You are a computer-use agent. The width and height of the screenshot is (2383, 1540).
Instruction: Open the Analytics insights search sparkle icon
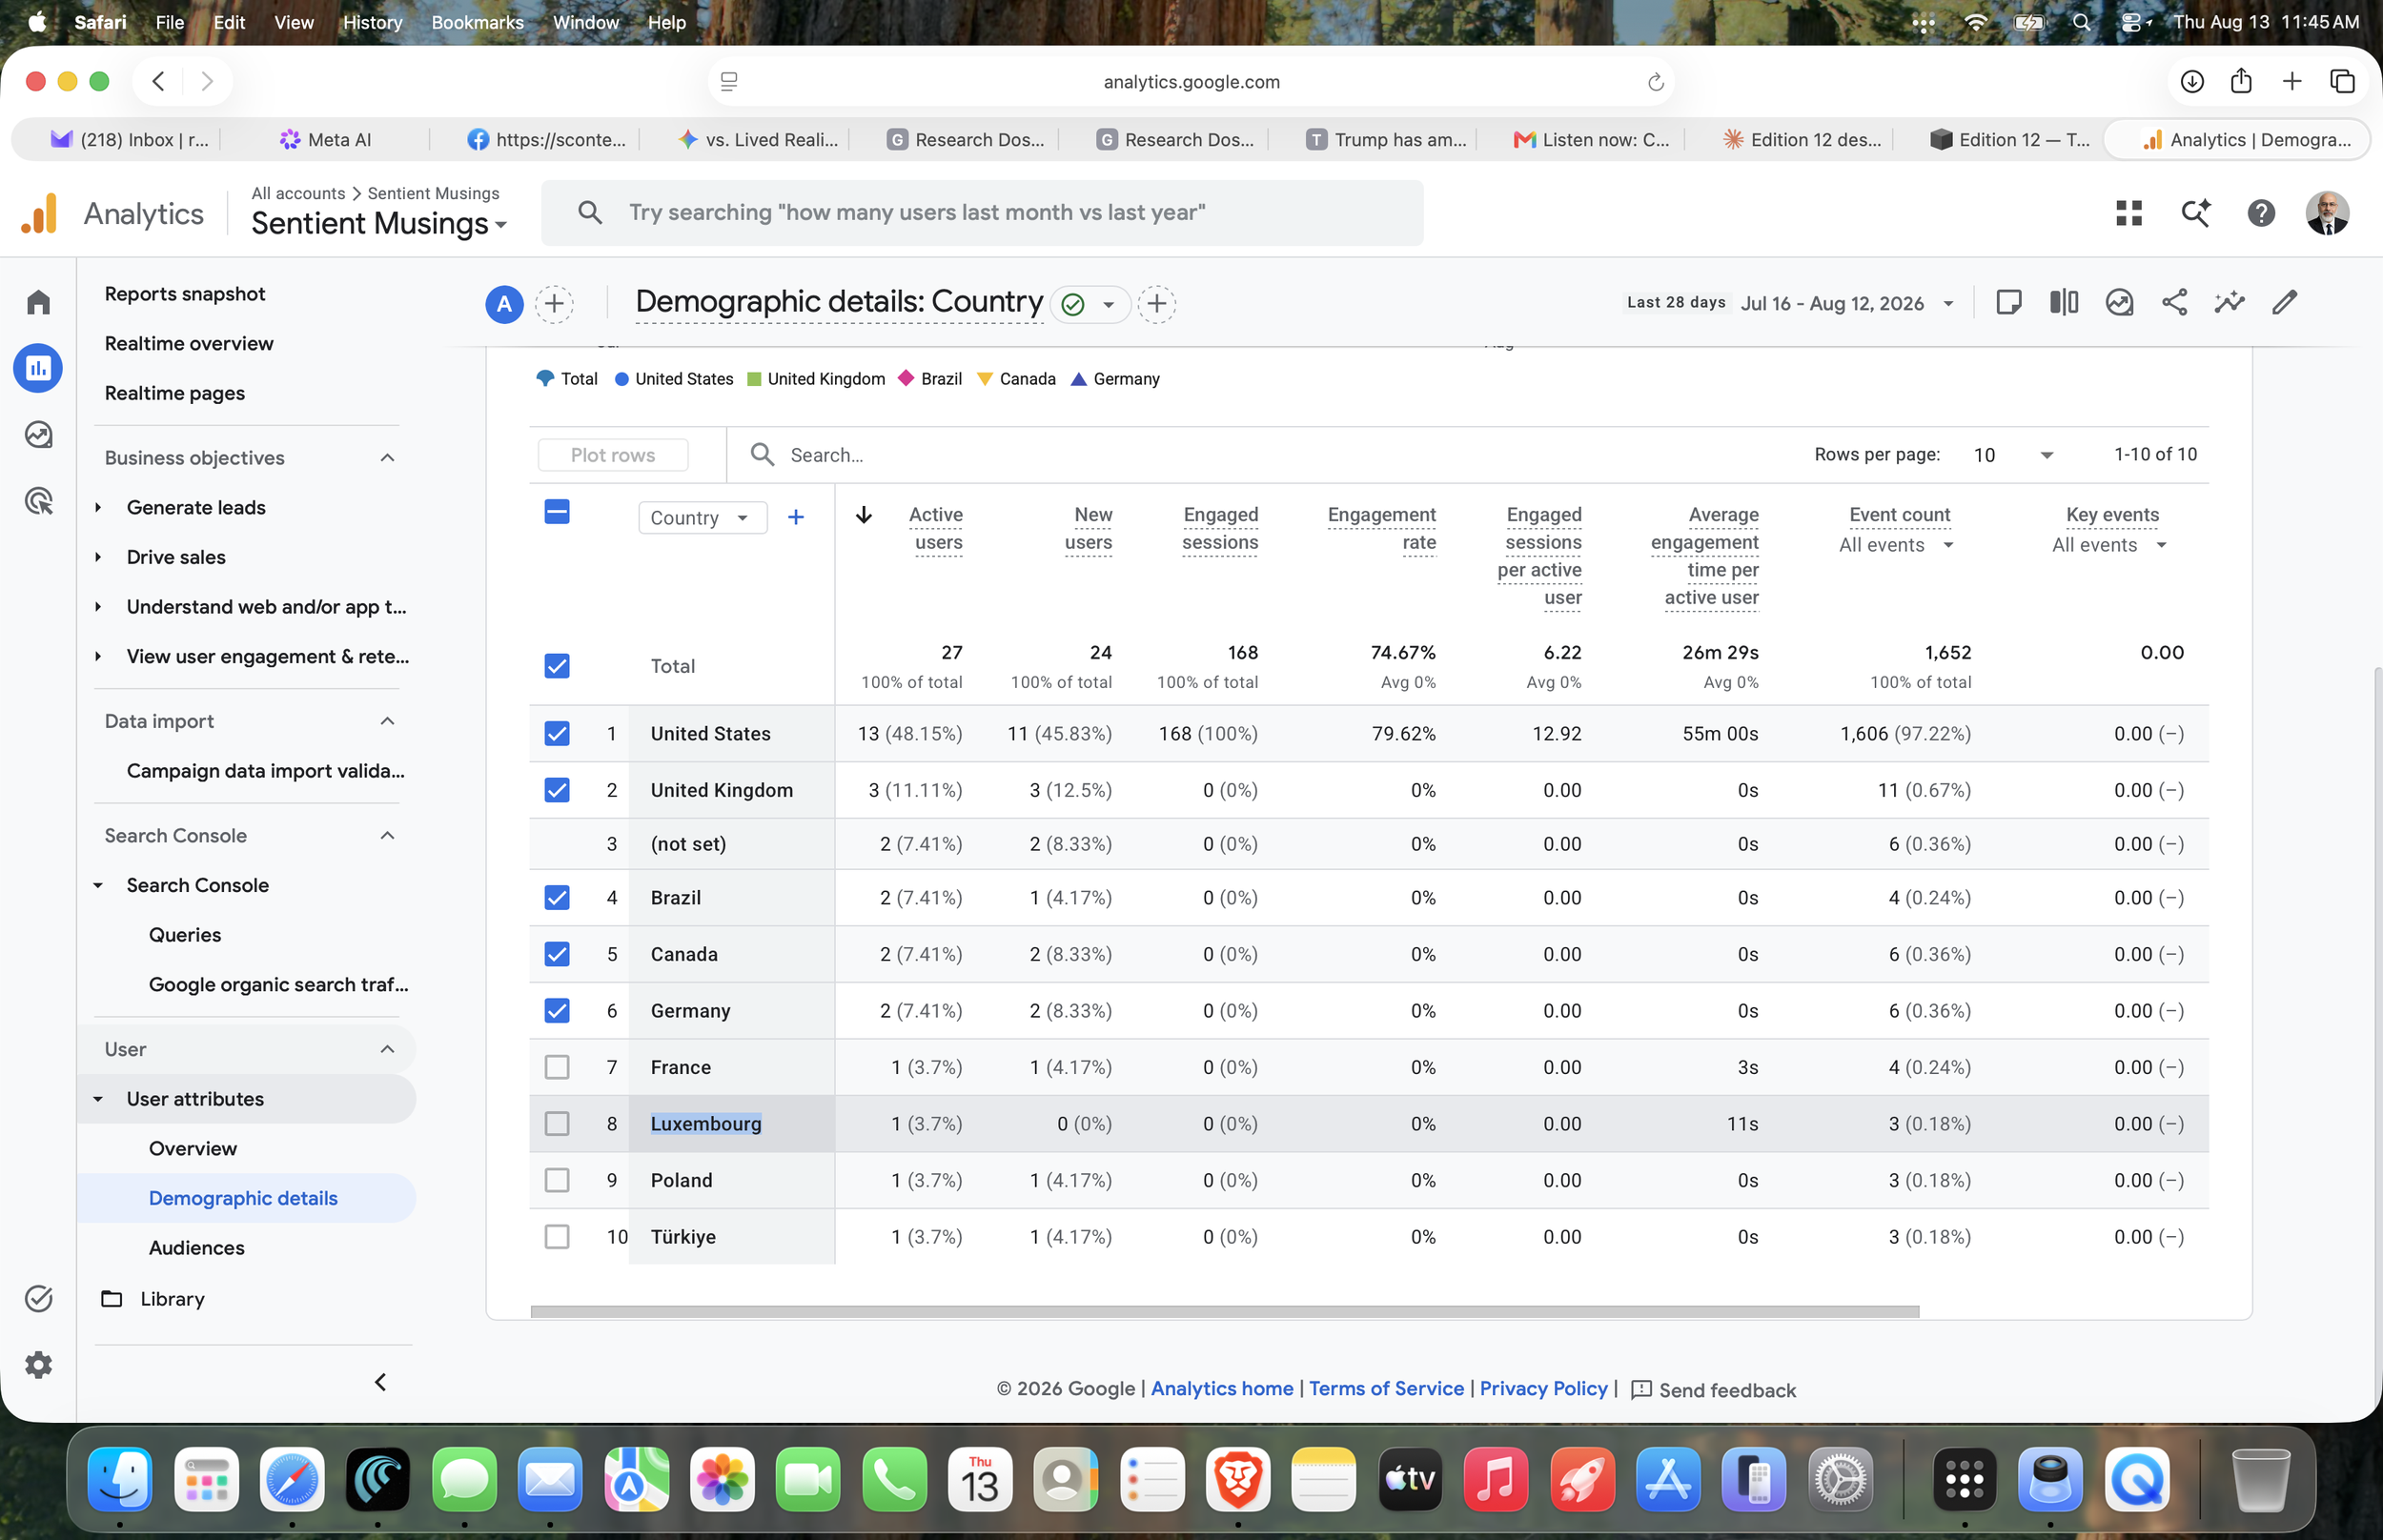point(2195,212)
